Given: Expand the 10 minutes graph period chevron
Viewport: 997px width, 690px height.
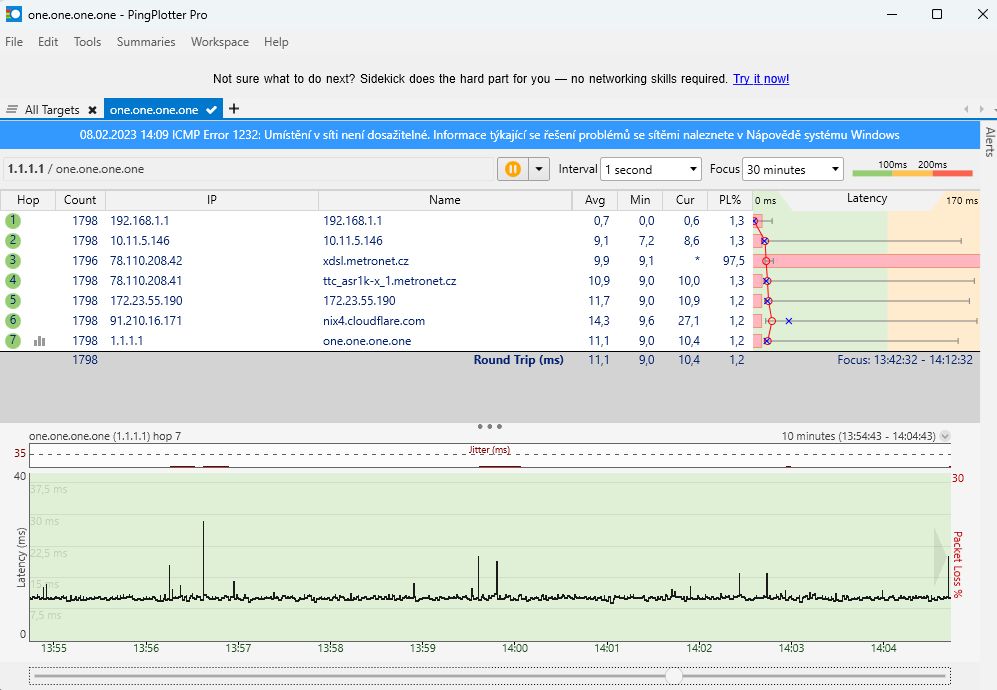Looking at the screenshot, I should coord(945,436).
